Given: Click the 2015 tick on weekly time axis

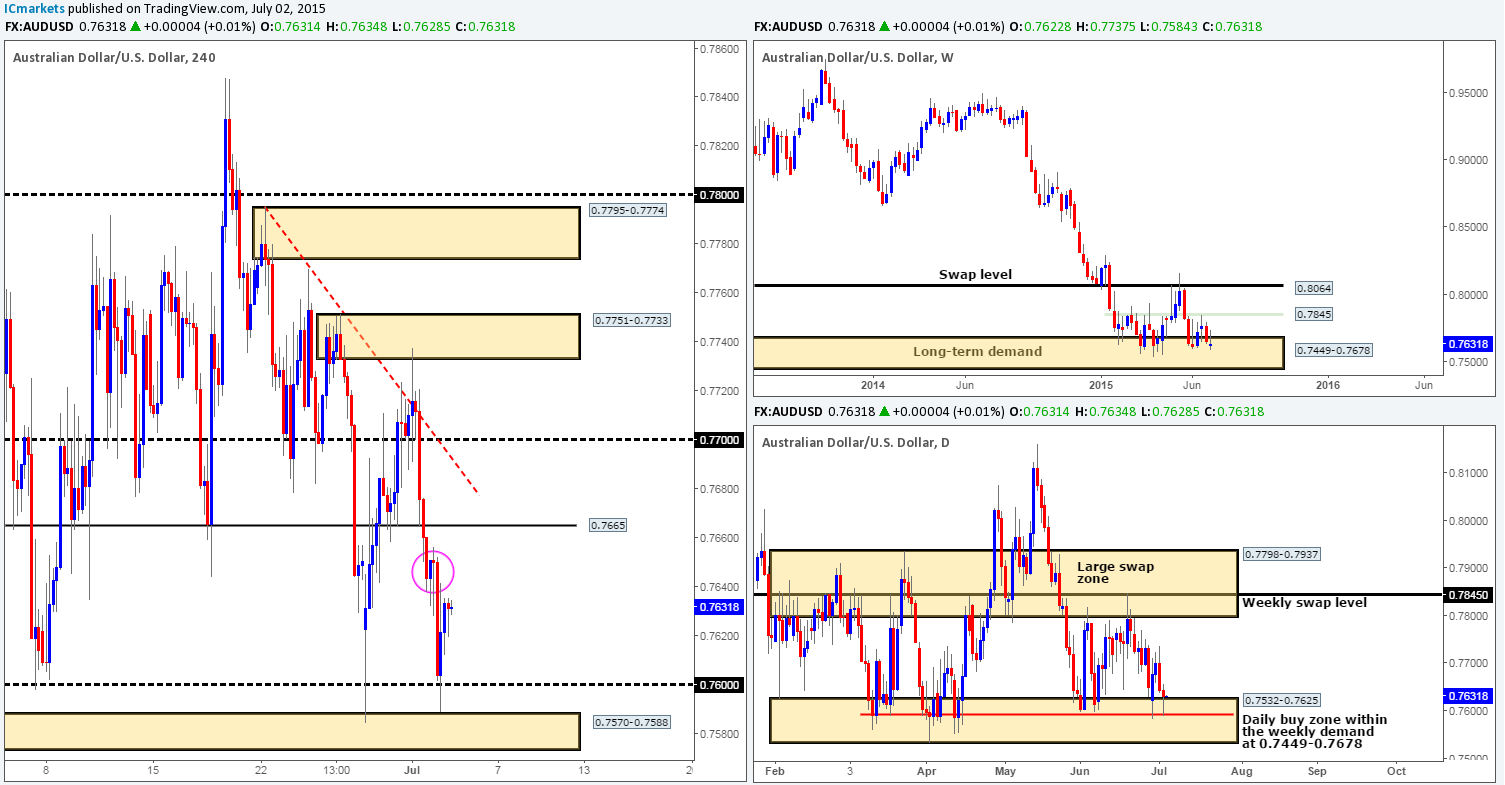Looking at the screenshot, I should (x=1101, y=385).
